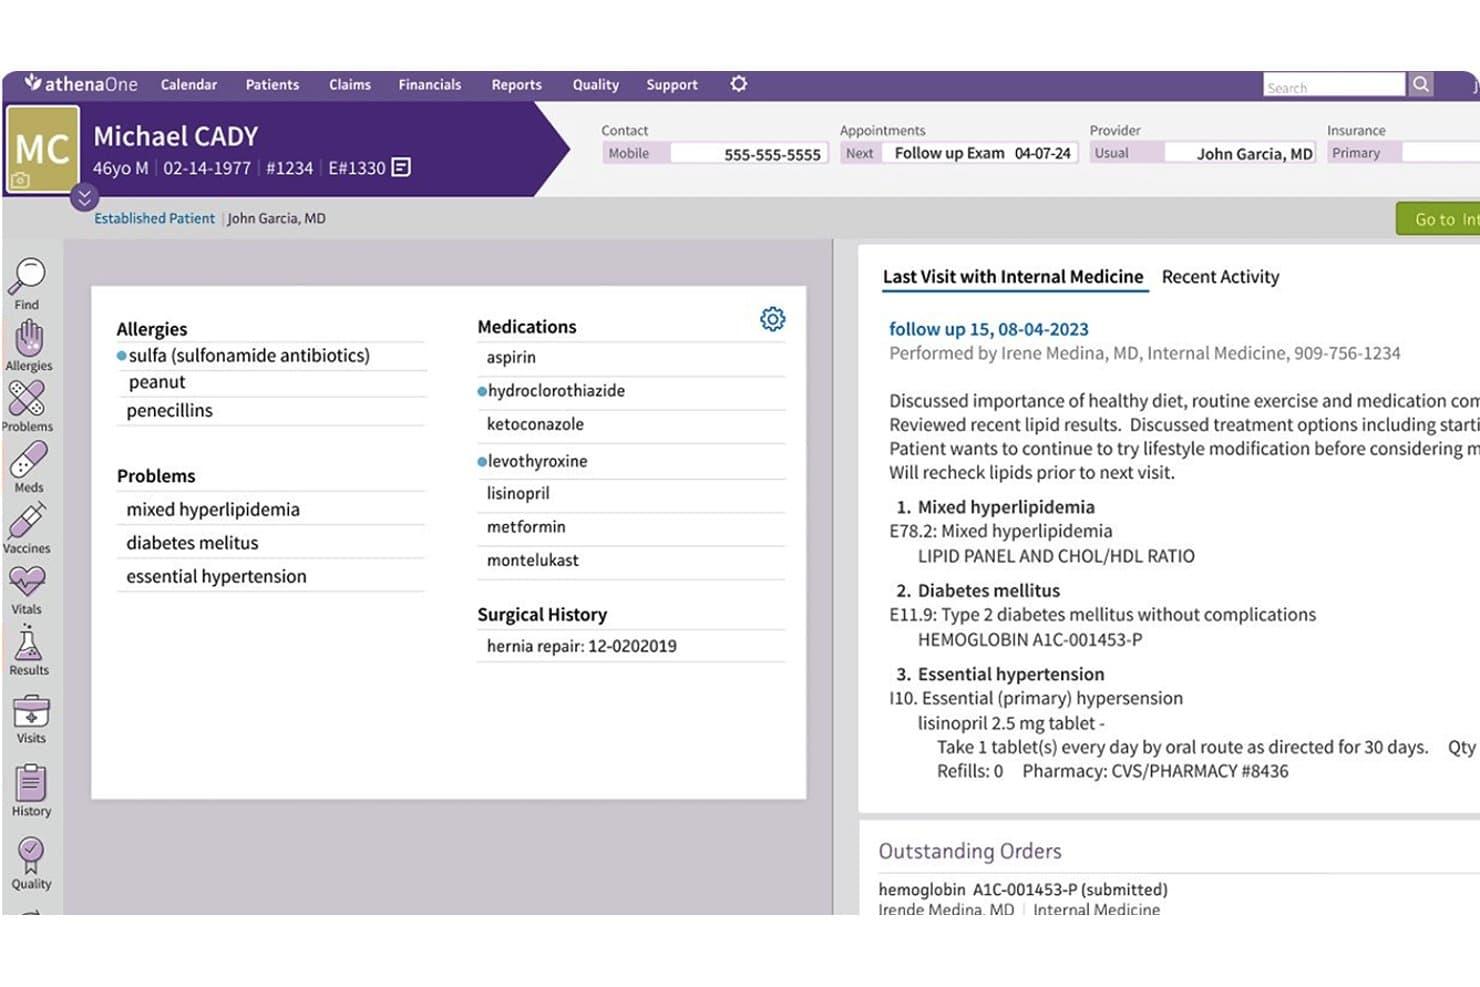1480x987 pixels.
Task: Open the Reports menu
Action: coord(517,85)
